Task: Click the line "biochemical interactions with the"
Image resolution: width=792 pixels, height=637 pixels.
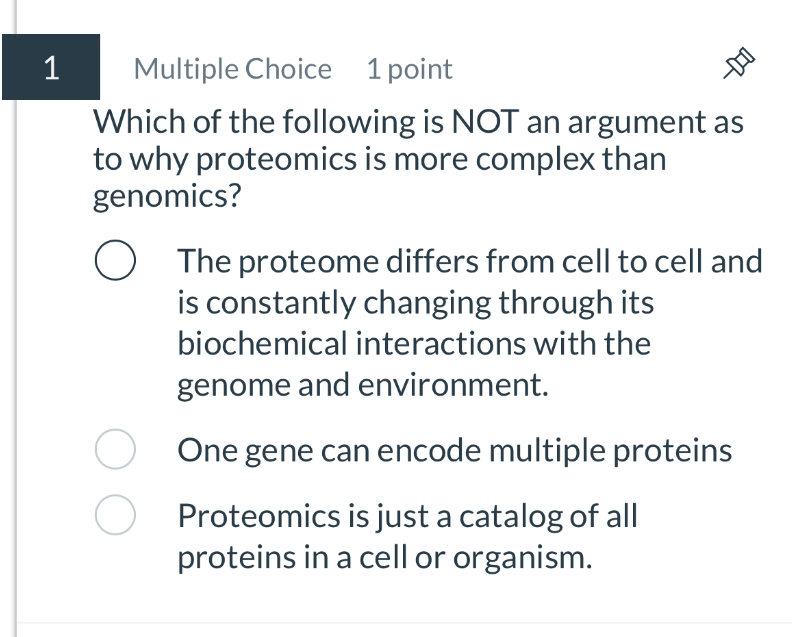Action: pos(413,344)
